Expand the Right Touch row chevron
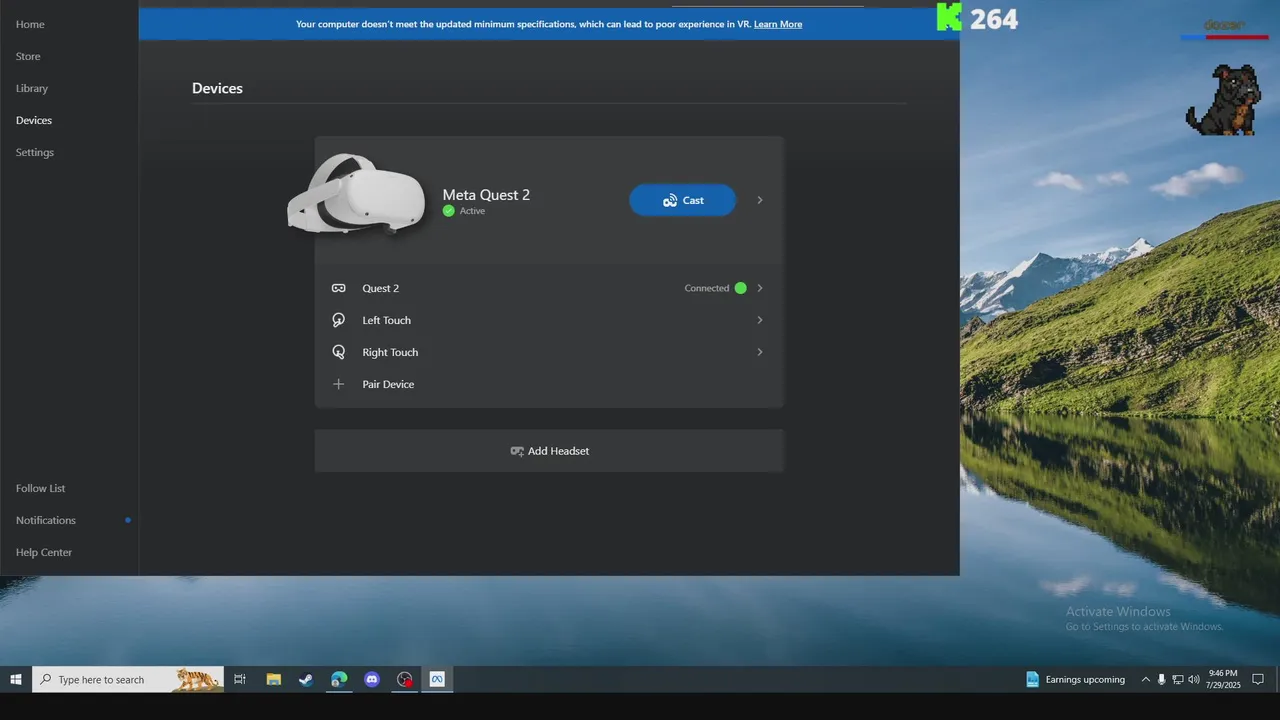Viewport: 1280px width, 720px height. point(760,352)
